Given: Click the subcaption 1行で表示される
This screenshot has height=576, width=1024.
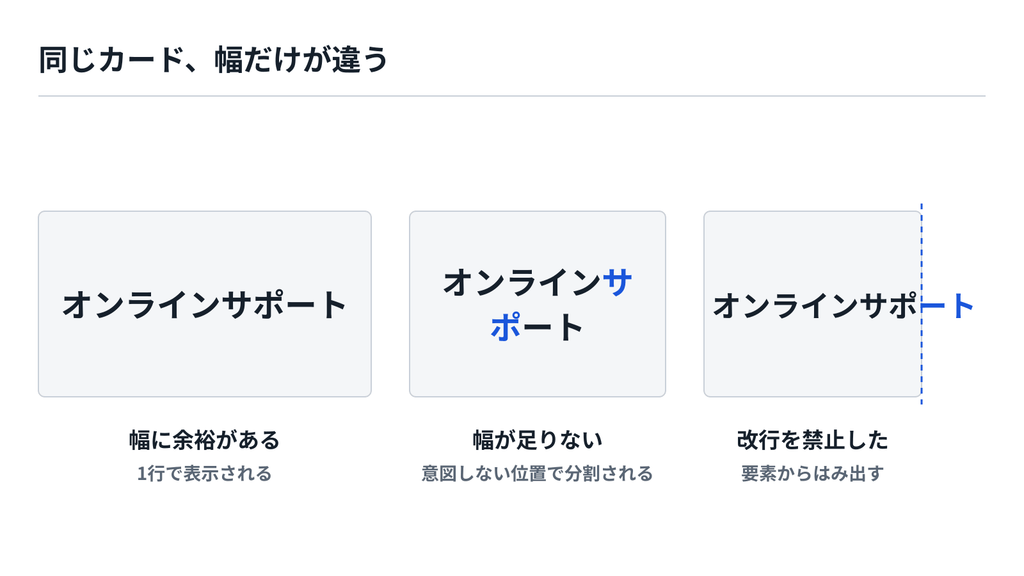Looking at the screenshot, I should click(x=204, y=473).
